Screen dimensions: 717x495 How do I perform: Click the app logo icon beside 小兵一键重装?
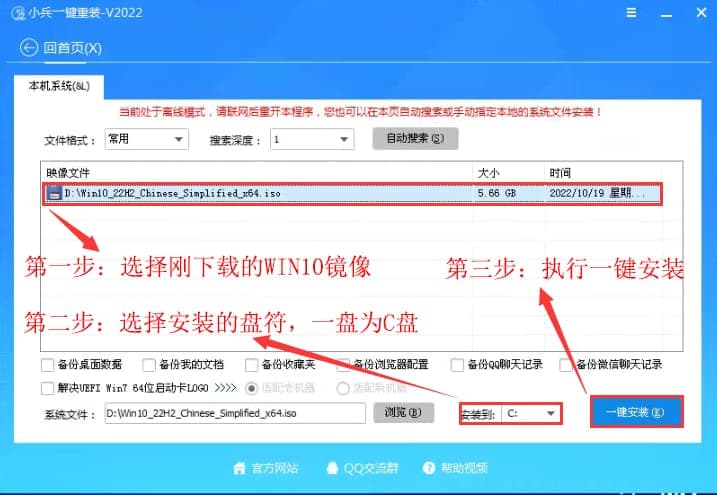tap(18, 13)
